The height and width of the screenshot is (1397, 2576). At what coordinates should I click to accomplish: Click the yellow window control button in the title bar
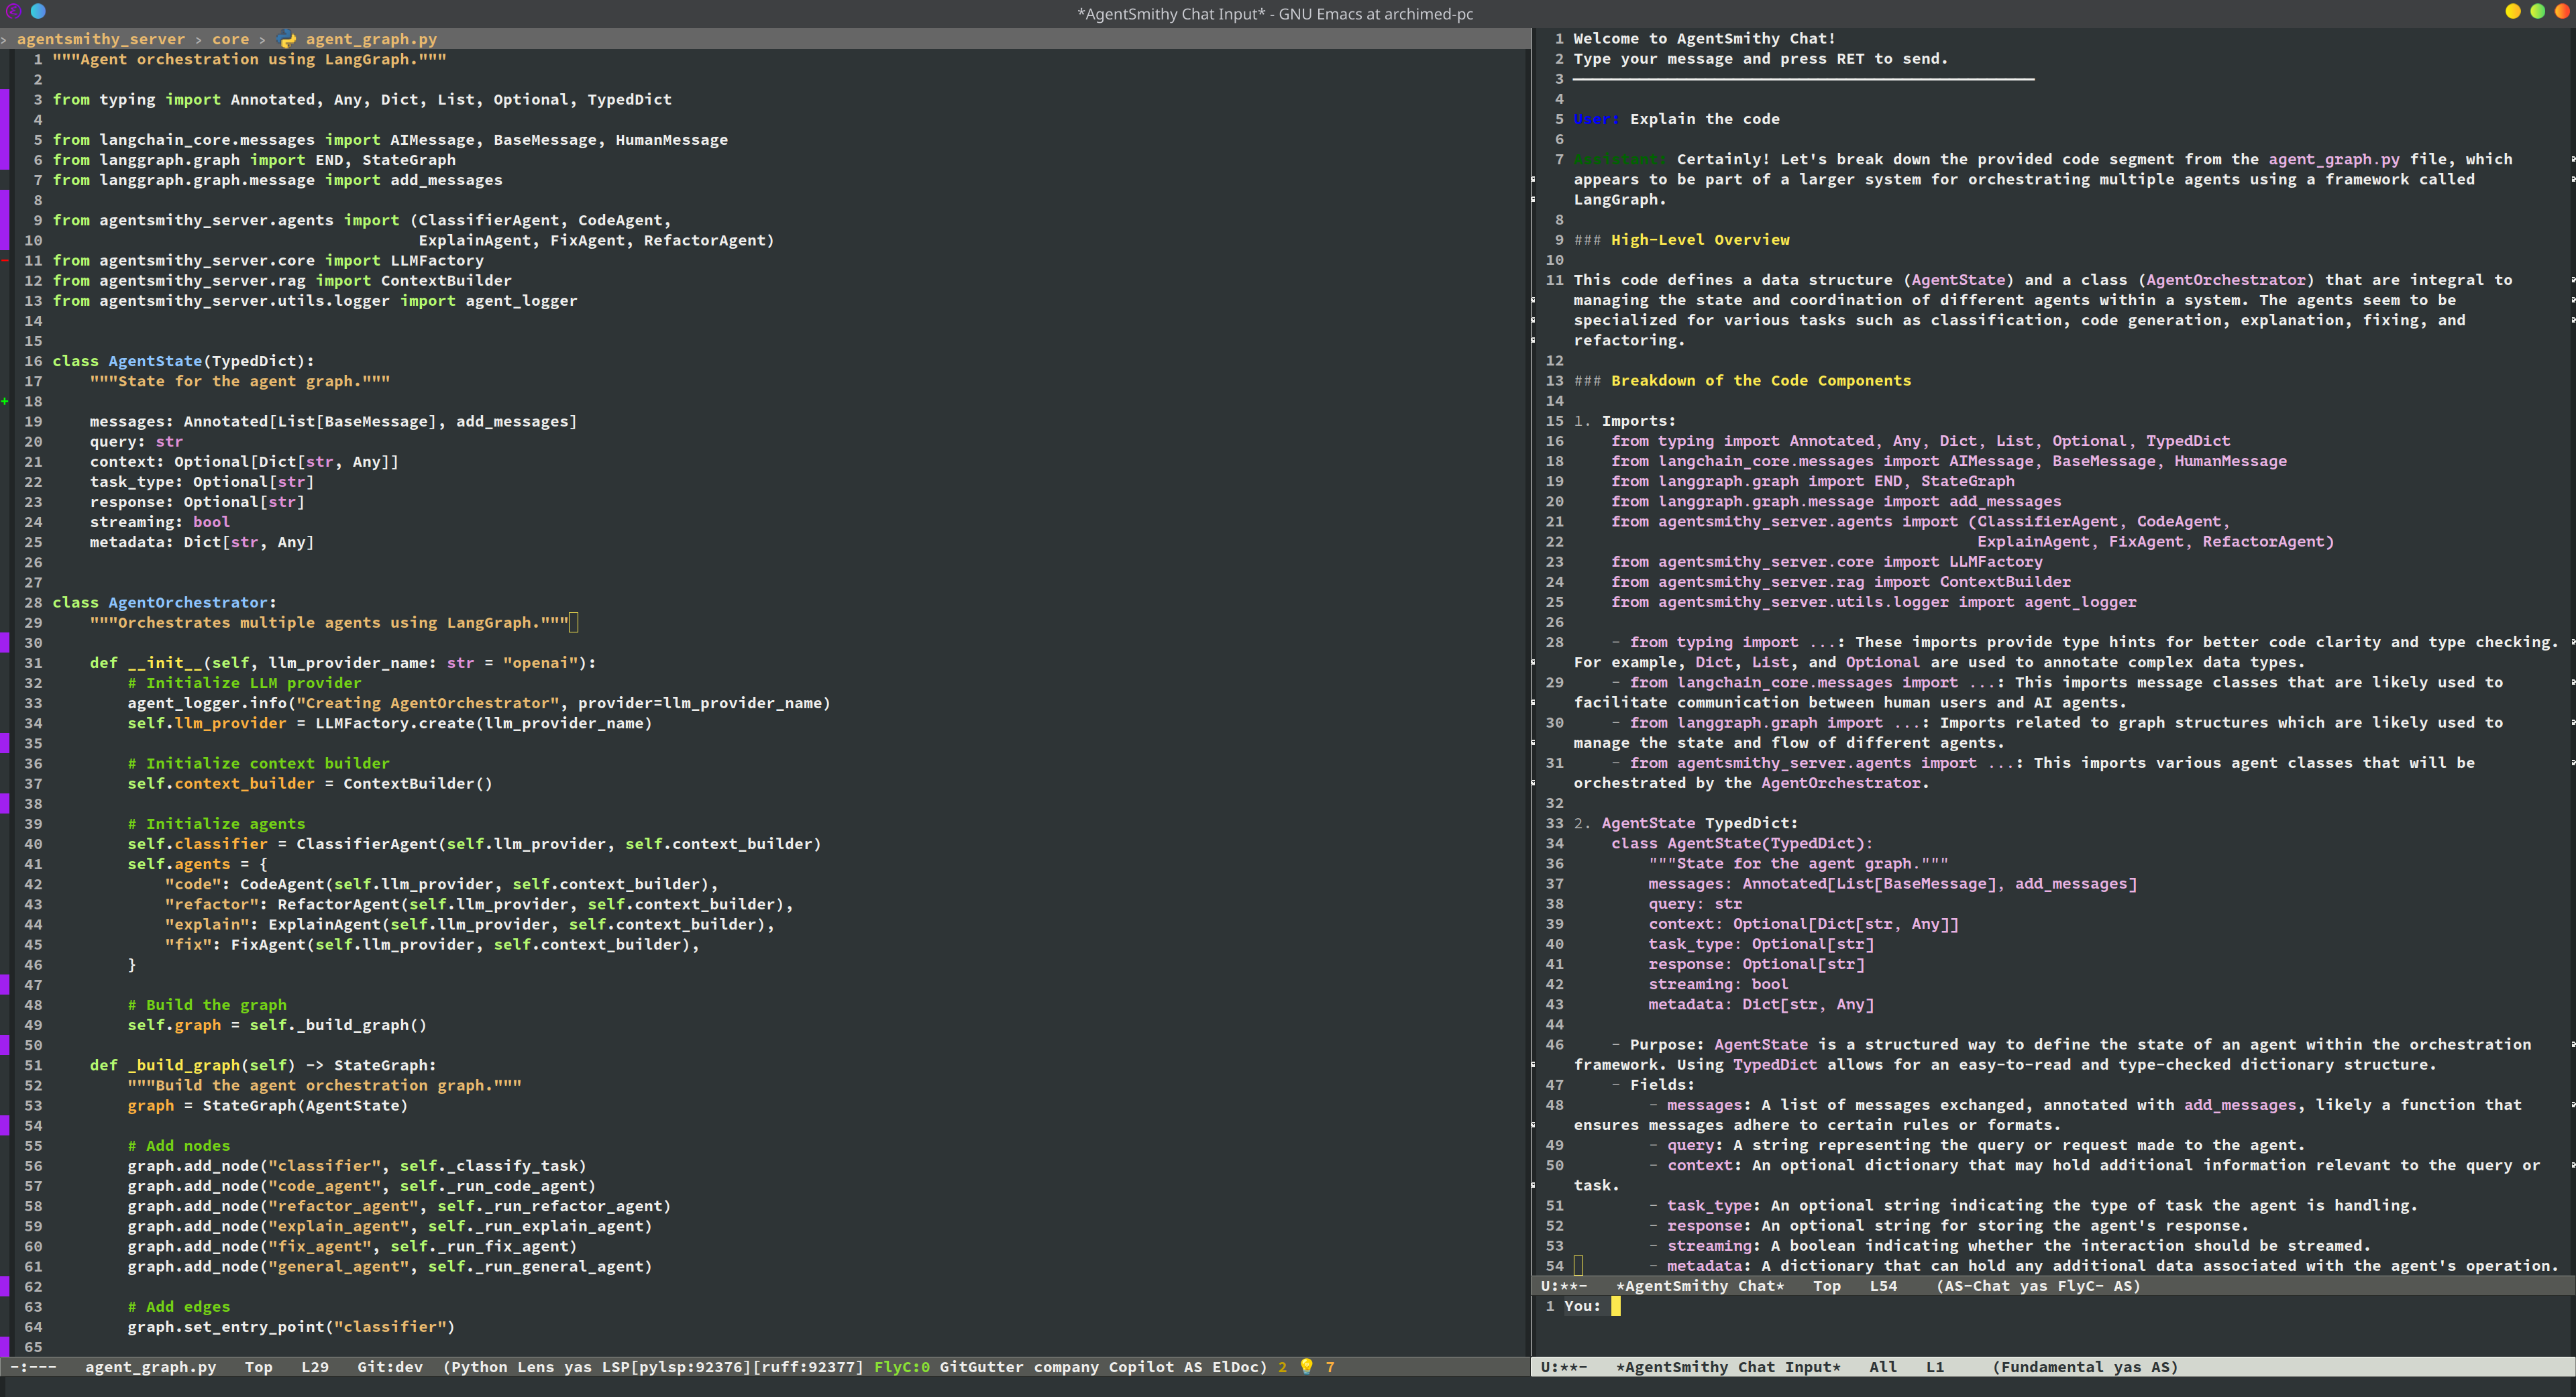point(2512,12)
